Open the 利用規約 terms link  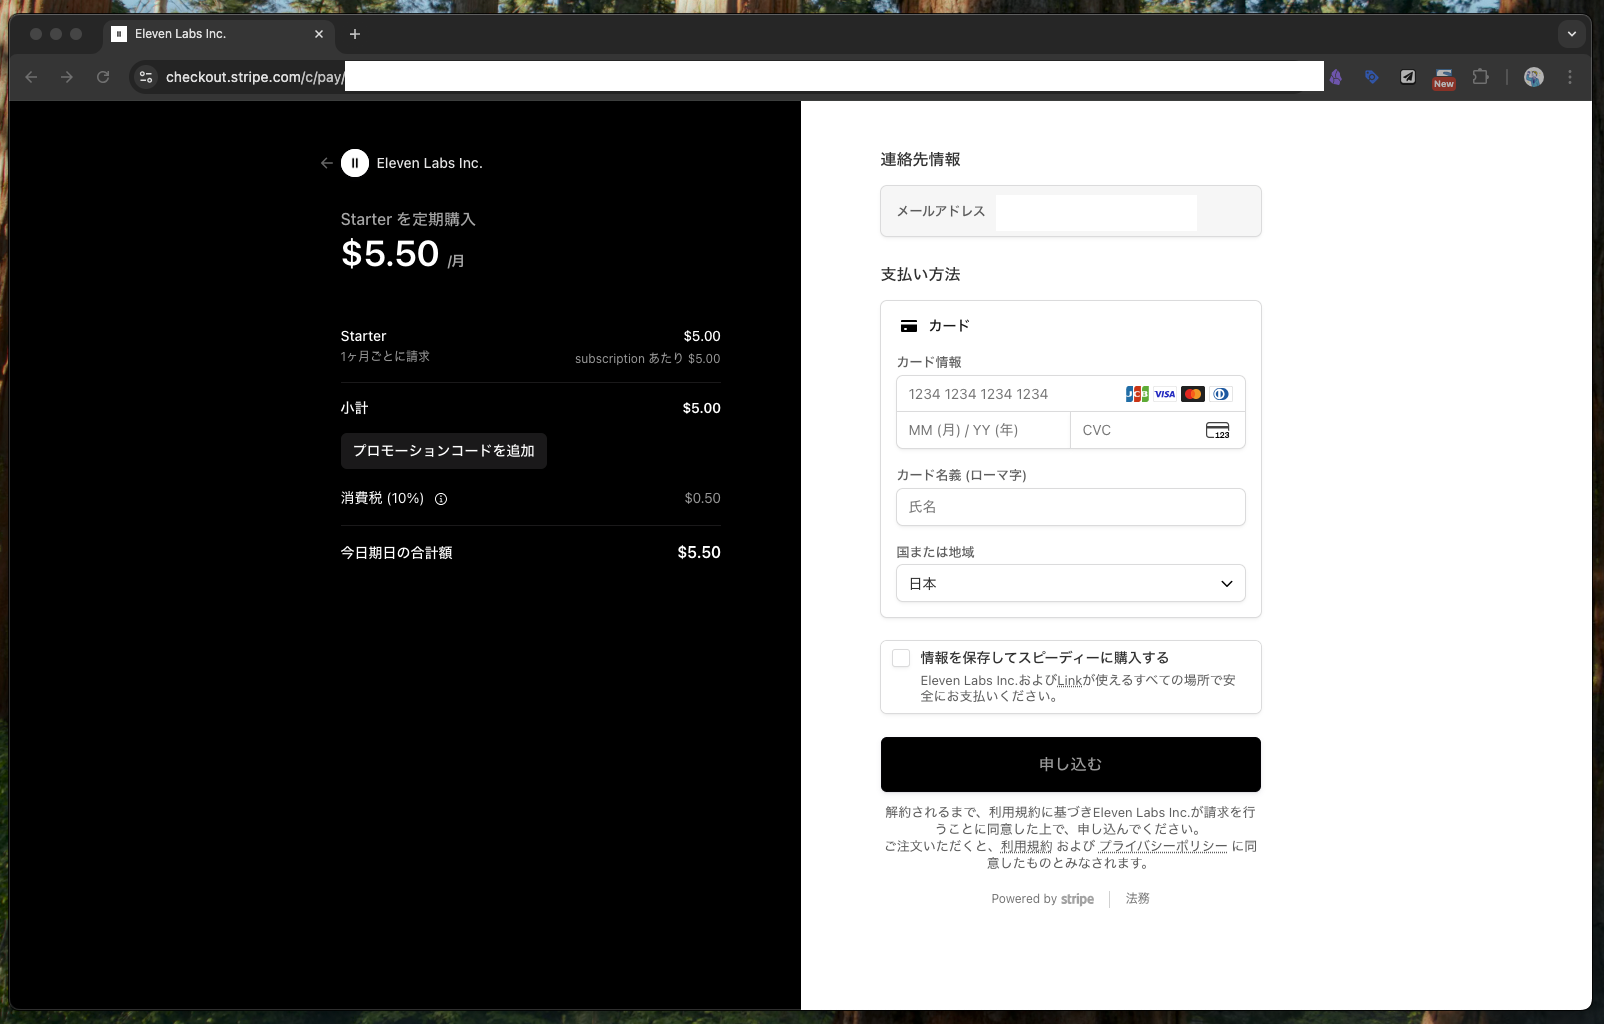coord(1026,846)
